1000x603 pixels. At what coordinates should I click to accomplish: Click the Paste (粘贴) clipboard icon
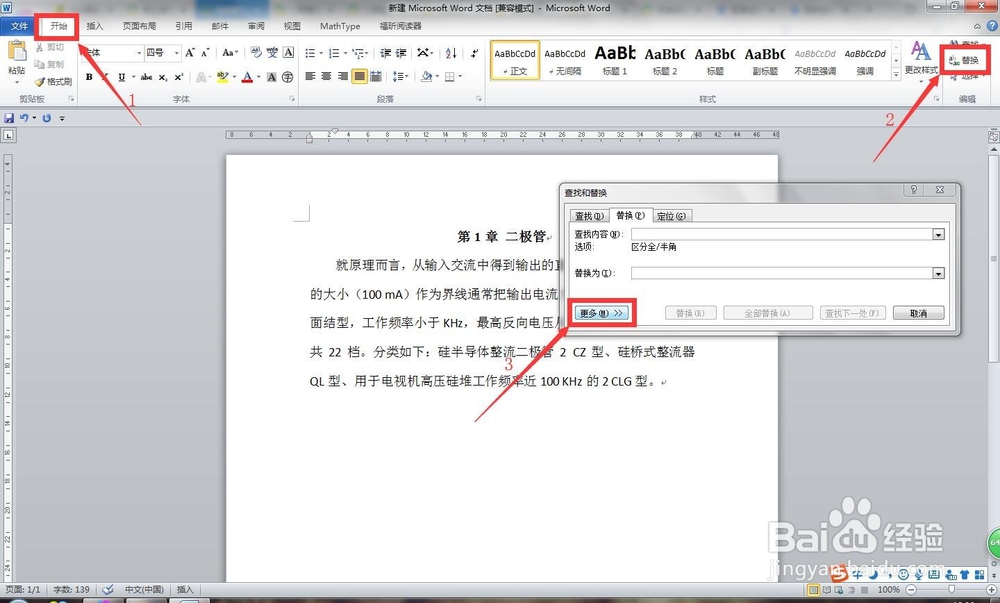tap(17, 52)
